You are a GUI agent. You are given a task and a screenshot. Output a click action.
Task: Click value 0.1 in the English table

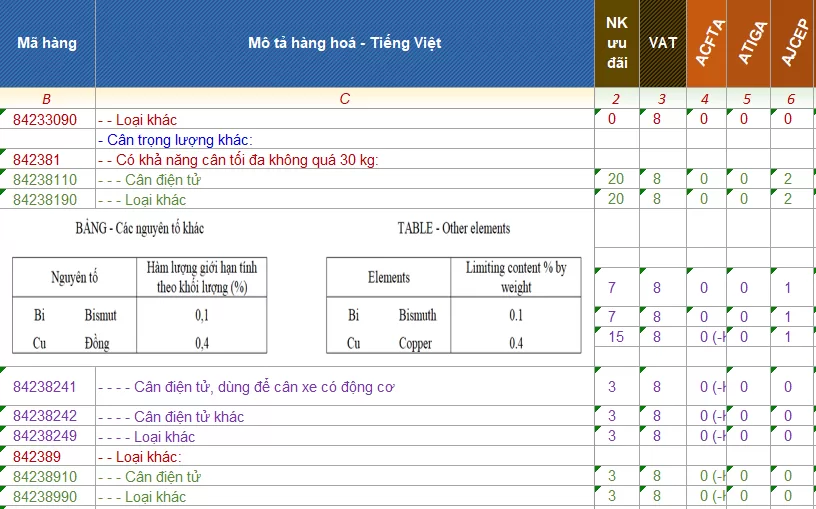tap(516, 315)
